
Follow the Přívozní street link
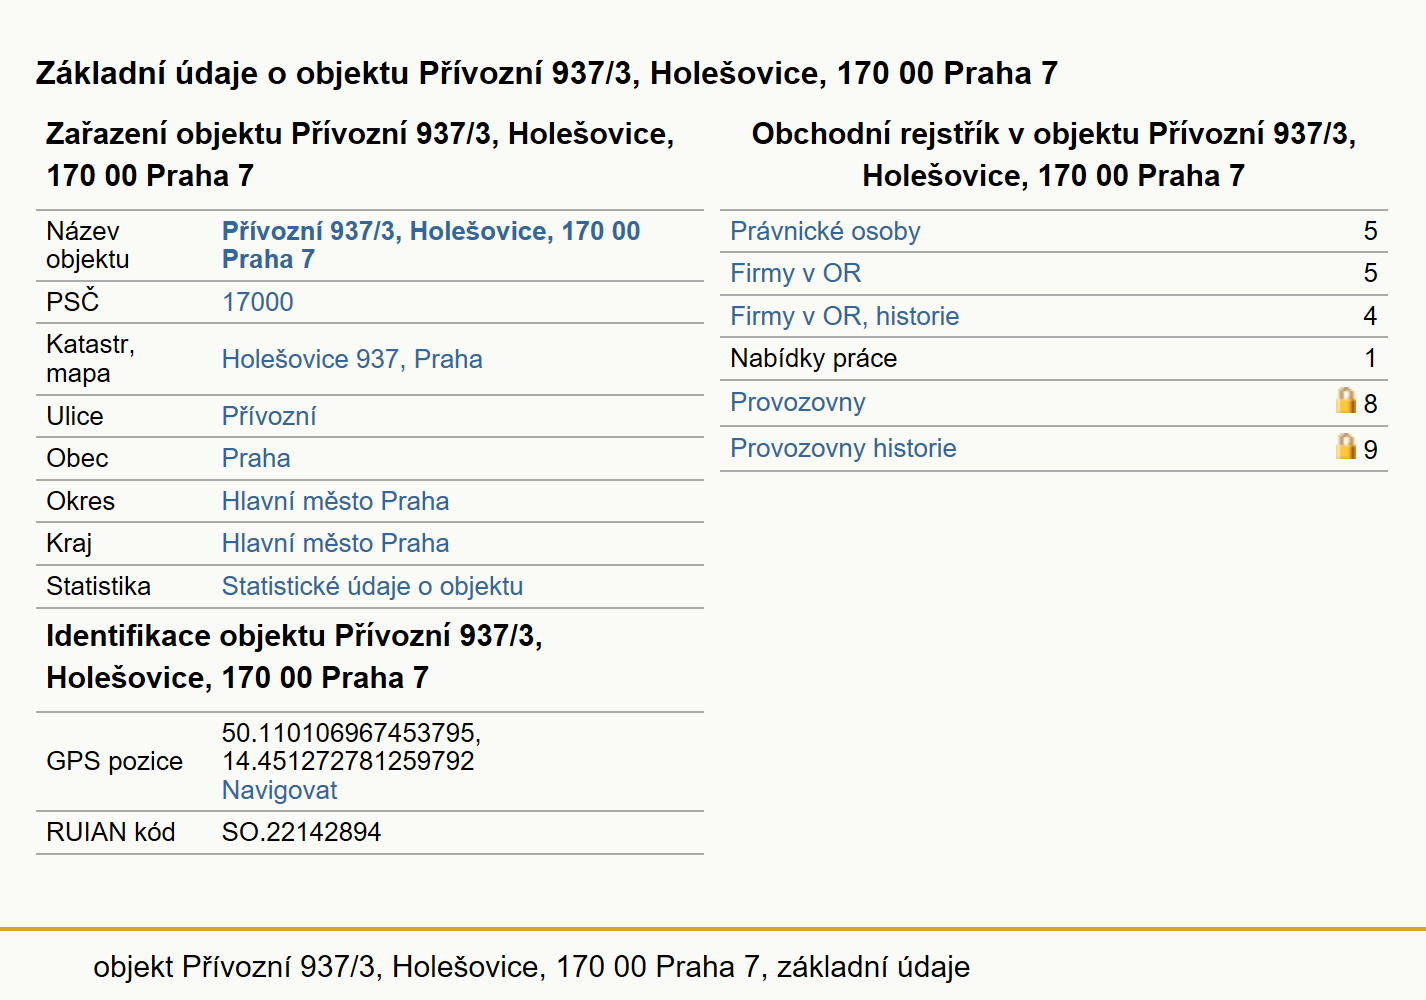click(269, 416)
